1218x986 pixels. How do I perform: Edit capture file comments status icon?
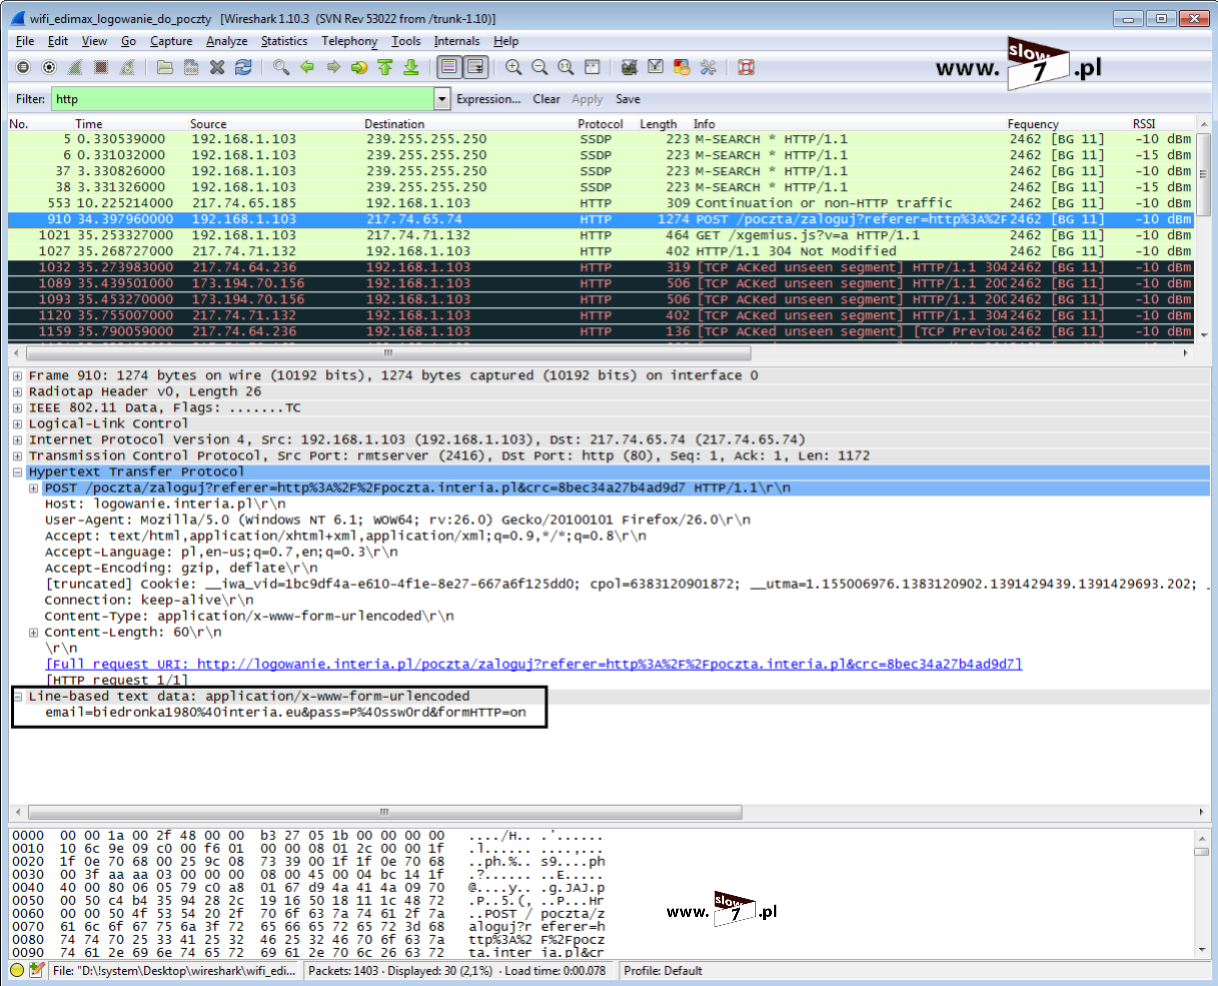tap(37, 970)
